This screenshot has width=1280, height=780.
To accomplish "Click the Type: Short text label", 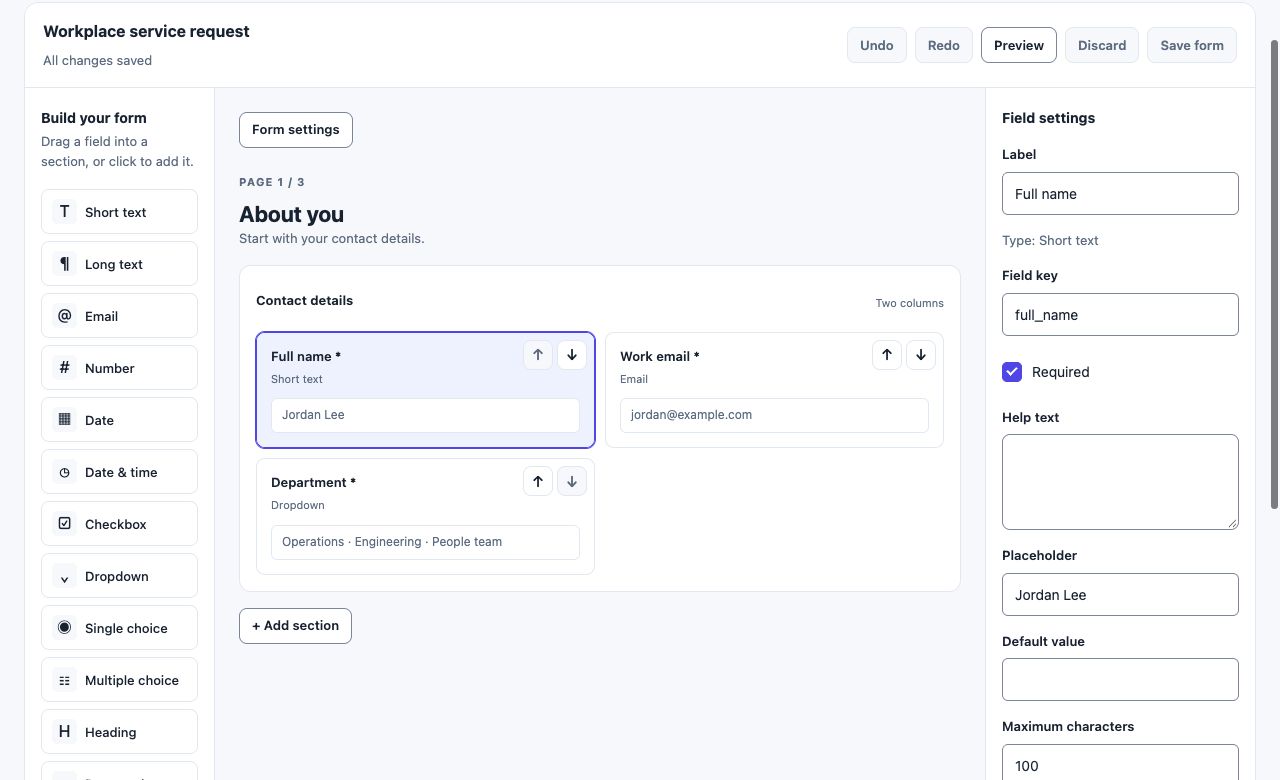I will click(x=1050, y=240).
